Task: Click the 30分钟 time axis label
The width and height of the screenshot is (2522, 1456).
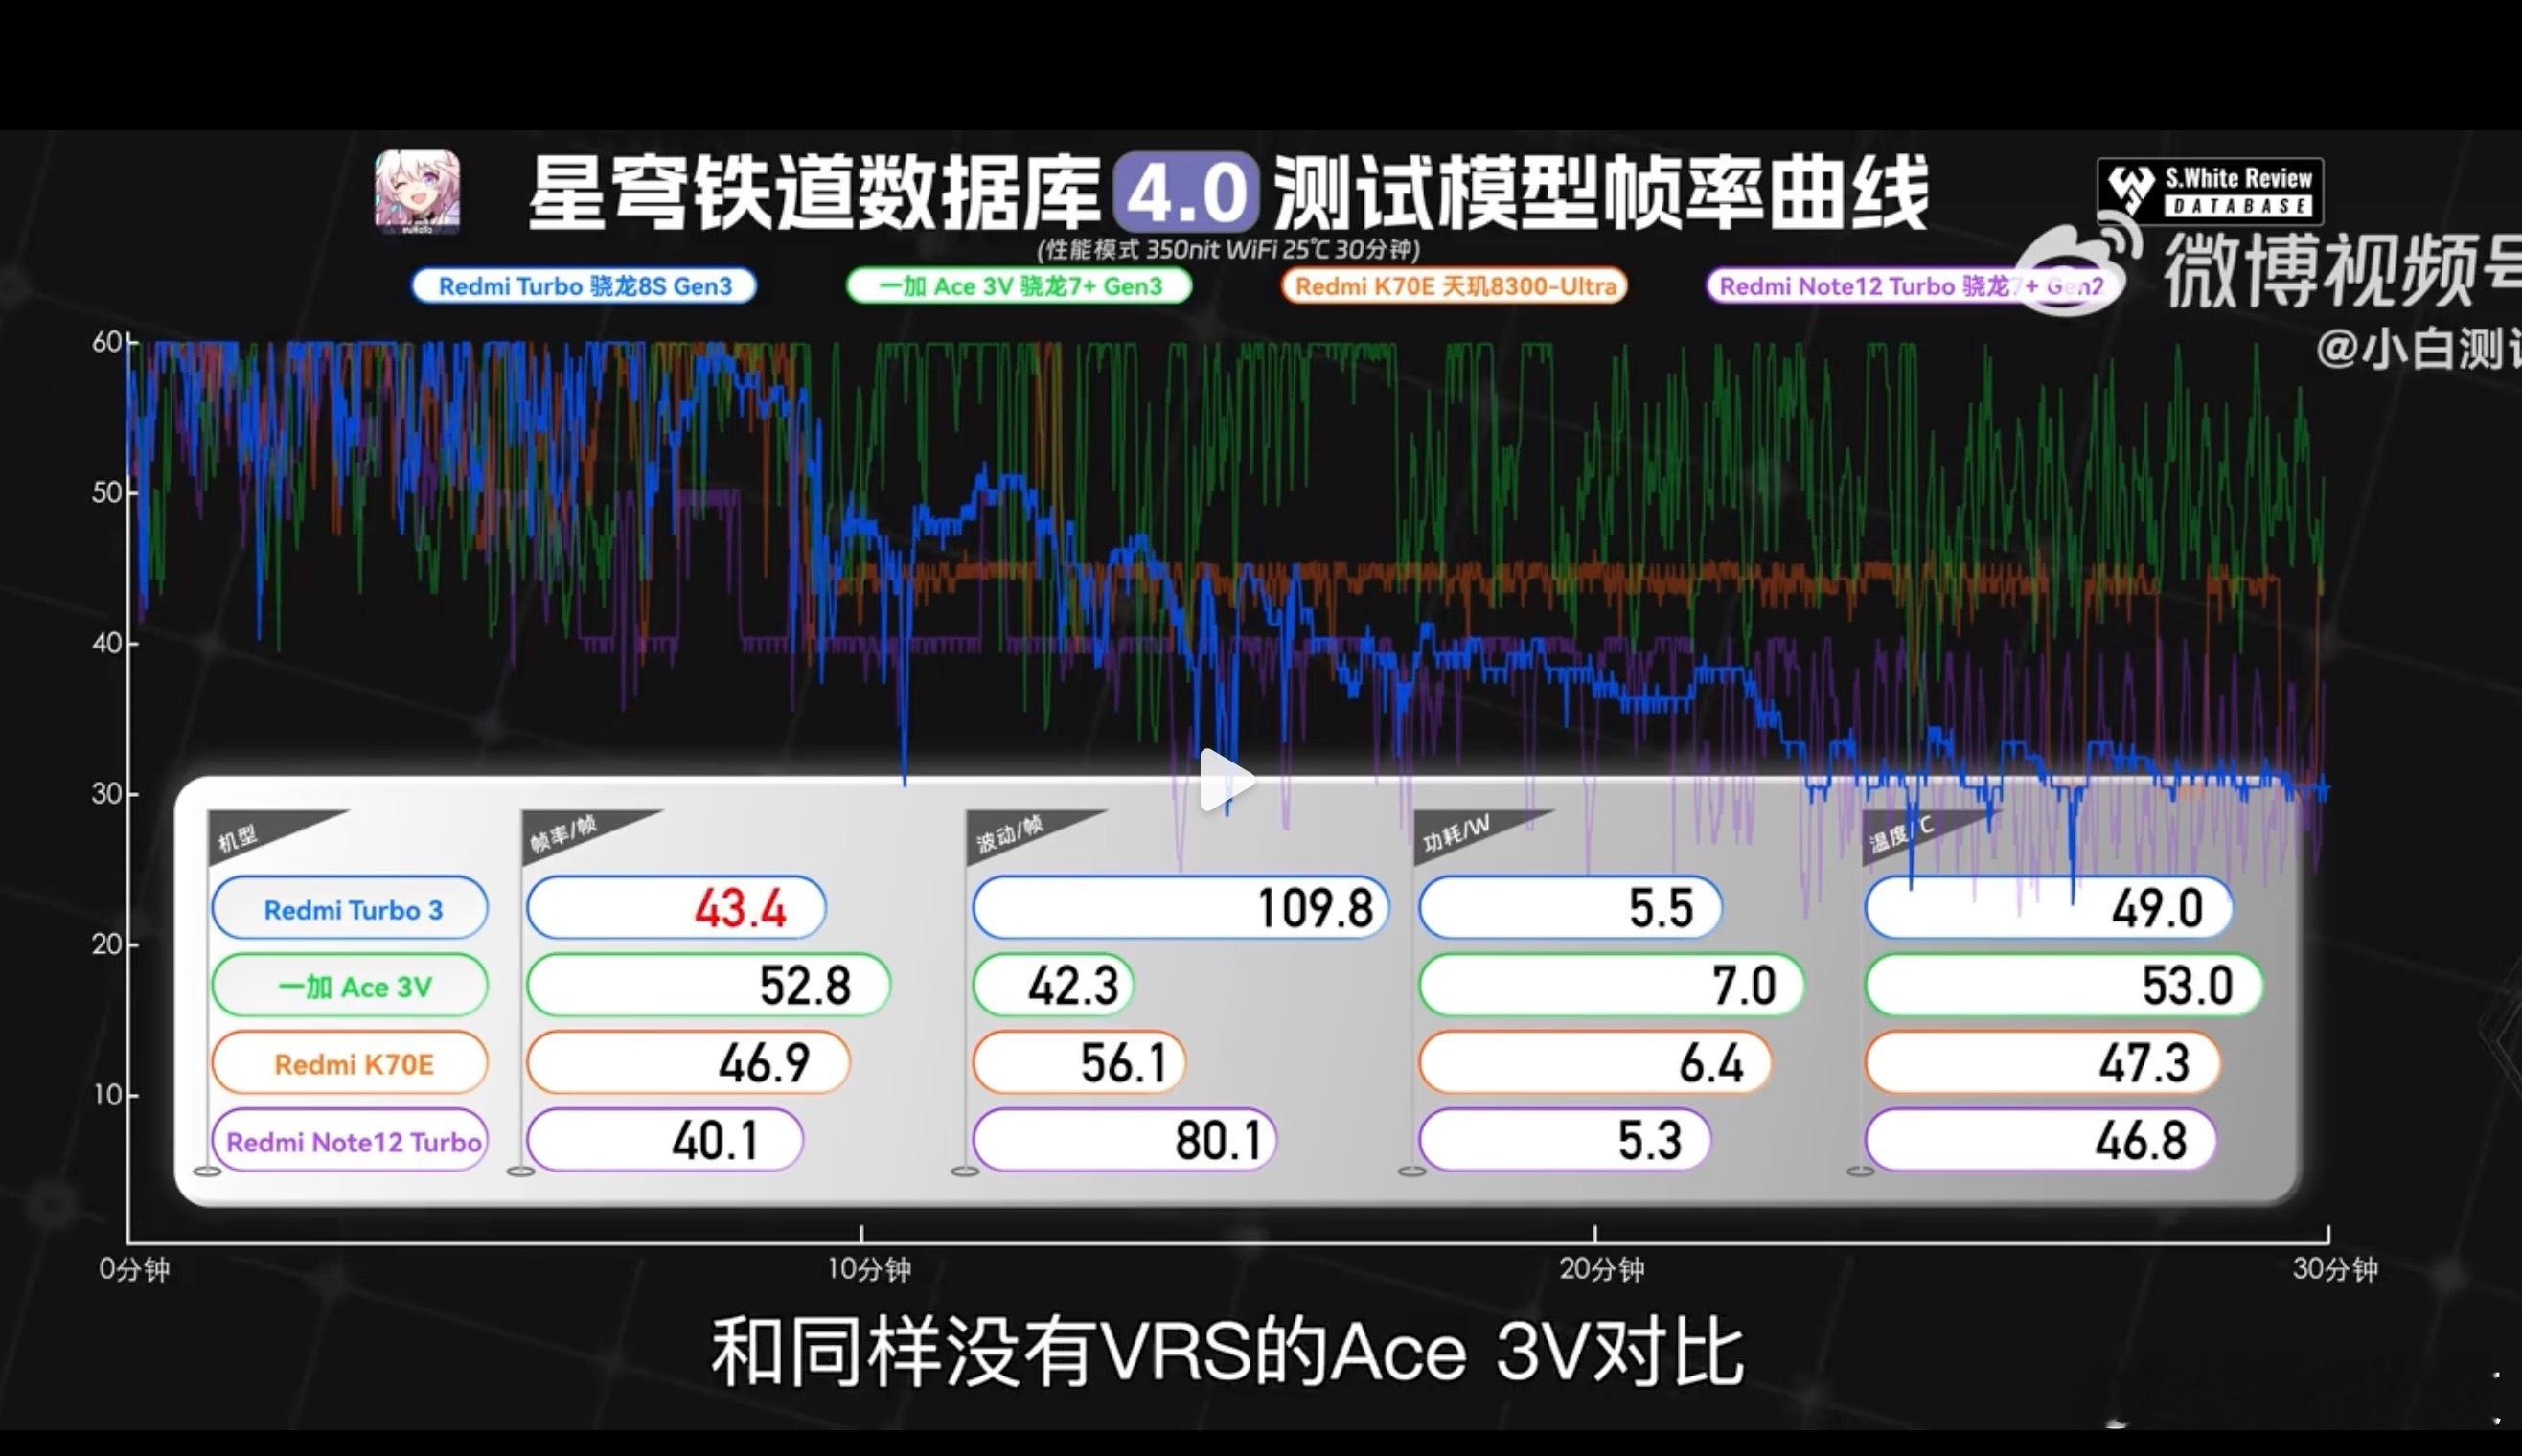Action: coord(2335,1270)
